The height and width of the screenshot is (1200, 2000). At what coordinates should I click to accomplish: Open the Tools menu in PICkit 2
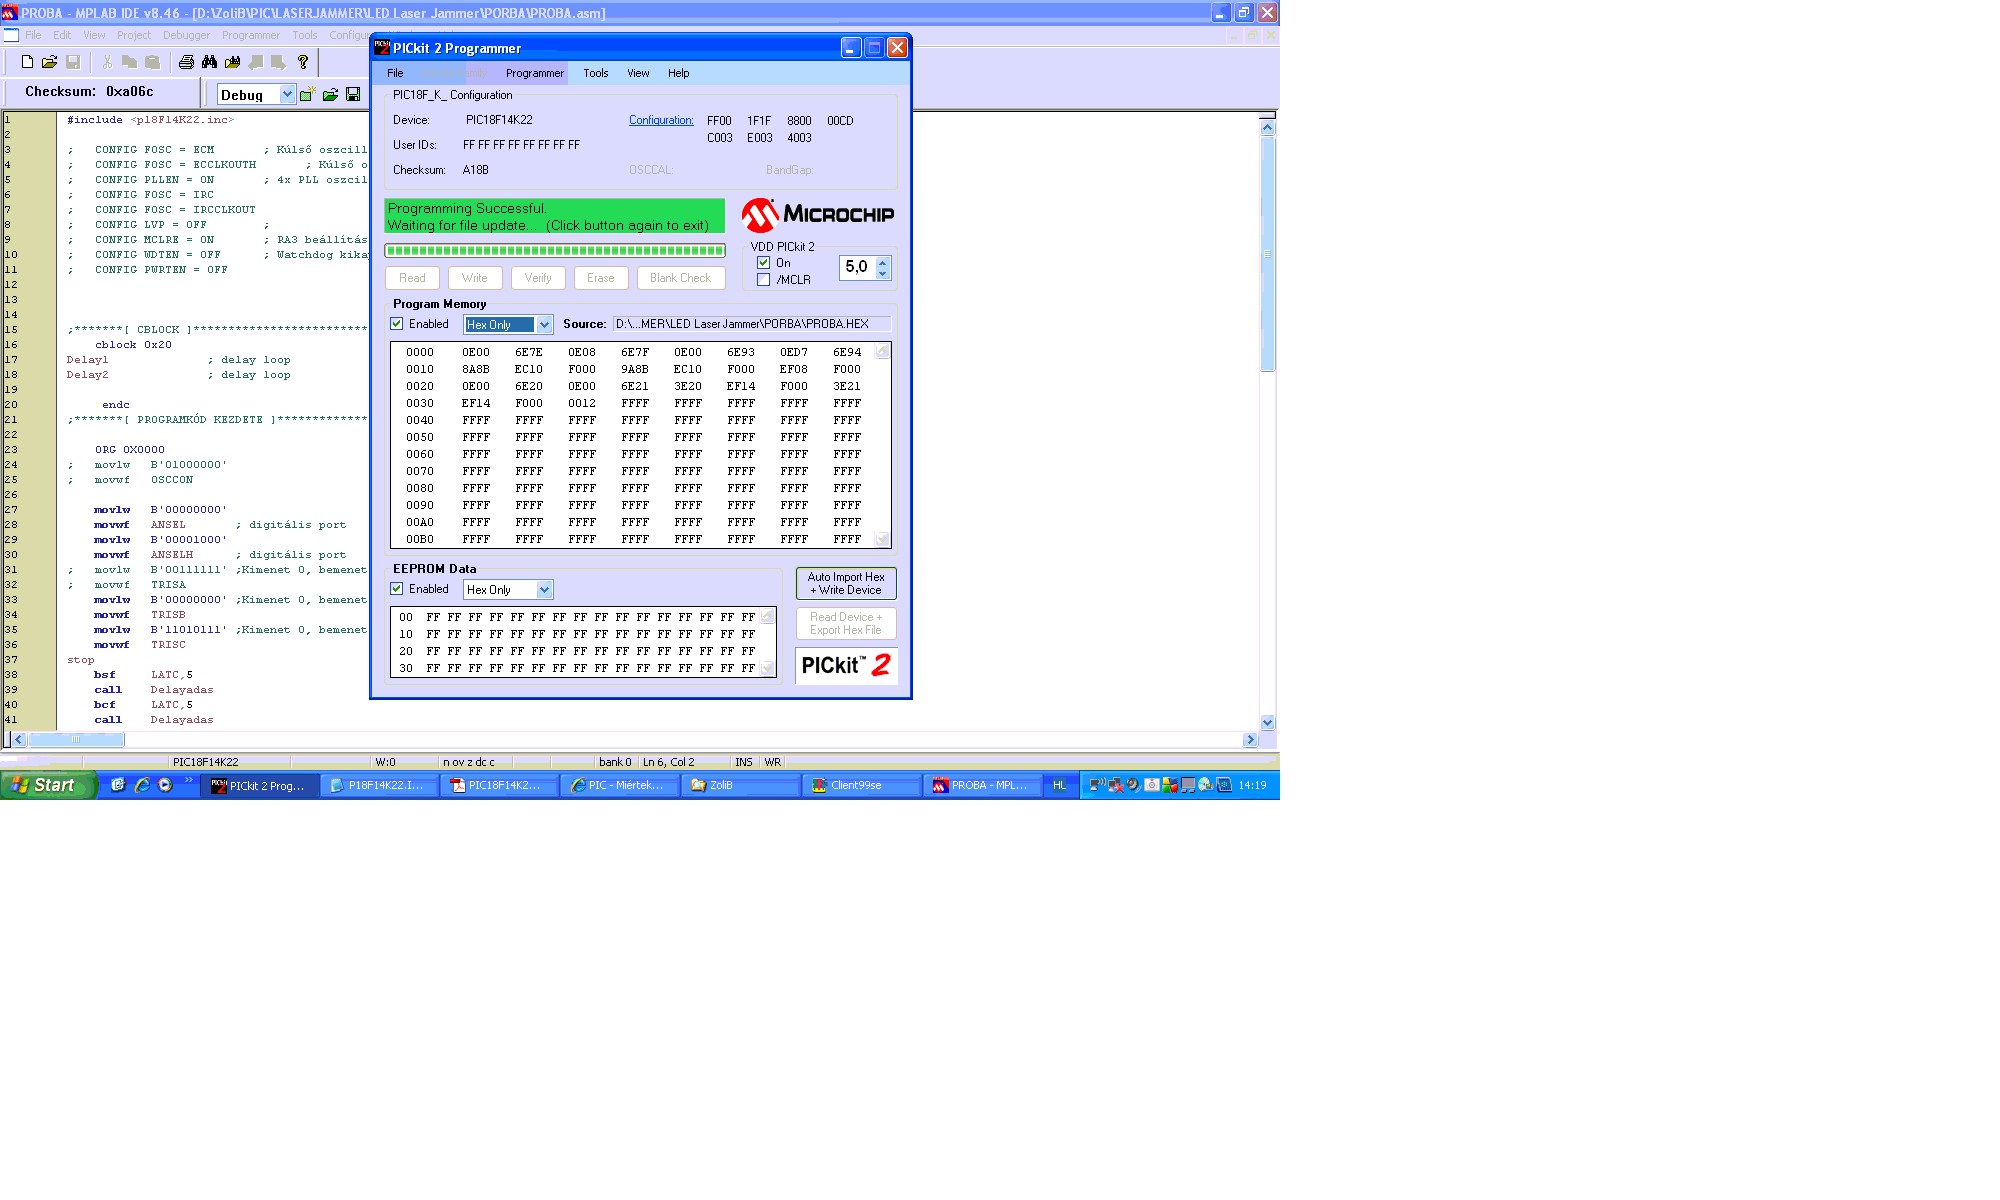(x=596, y=73)
